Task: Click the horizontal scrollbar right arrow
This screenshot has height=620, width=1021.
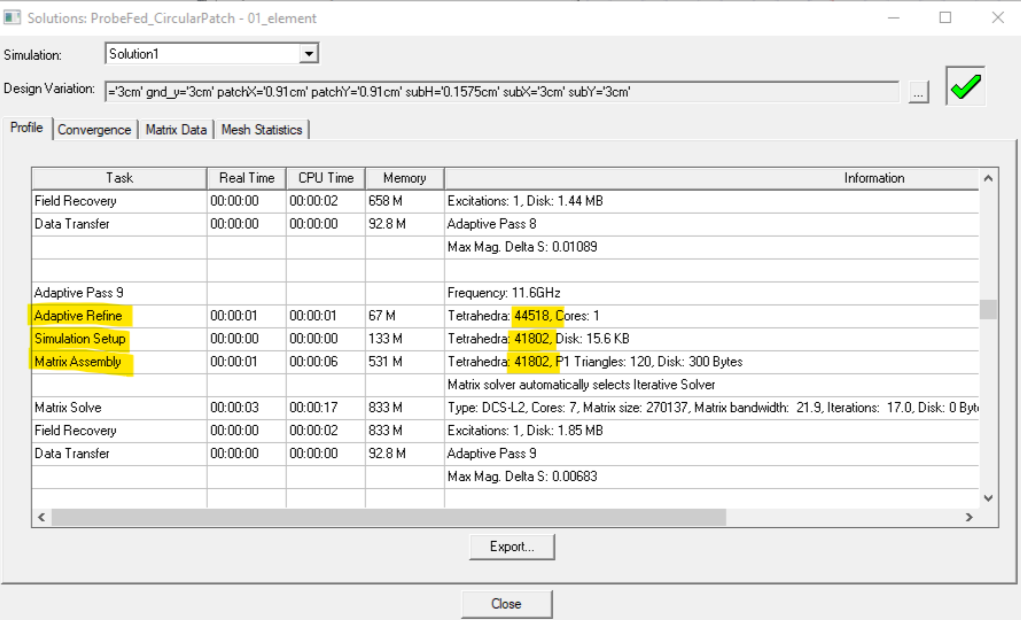Action: pos(967,516)
